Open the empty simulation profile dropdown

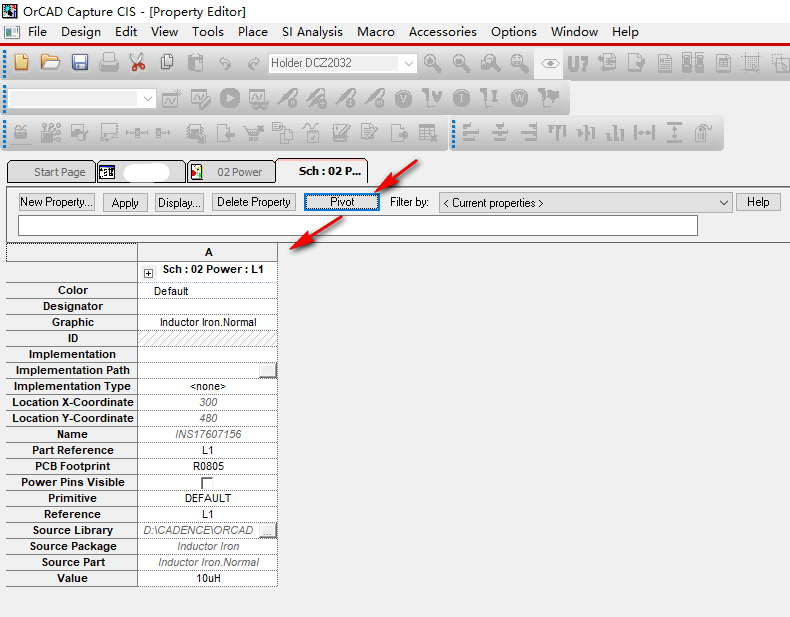click(148, 98)
